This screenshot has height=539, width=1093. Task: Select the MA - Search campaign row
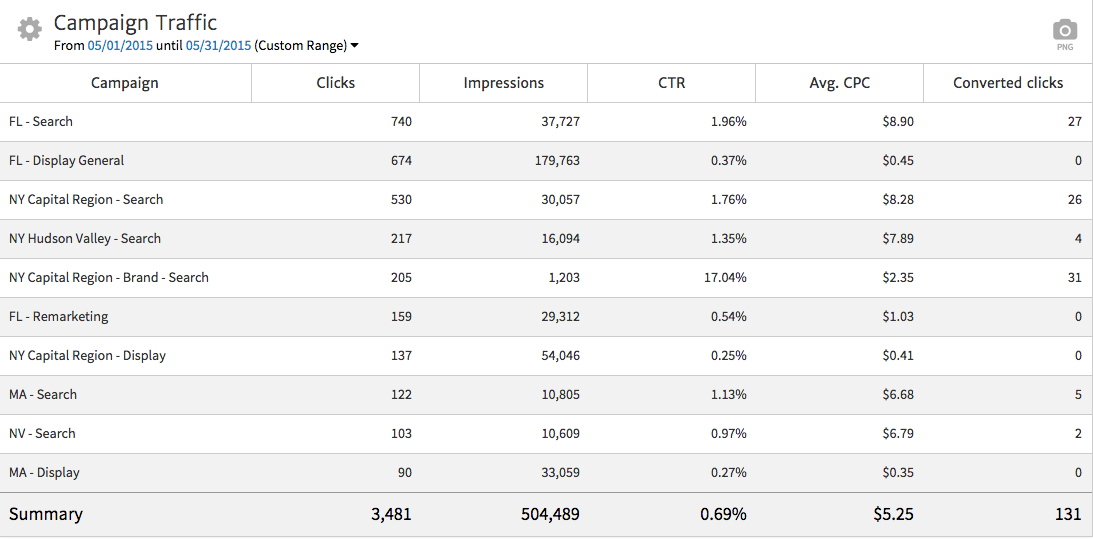pyautogui.click(x=43, y=395)
